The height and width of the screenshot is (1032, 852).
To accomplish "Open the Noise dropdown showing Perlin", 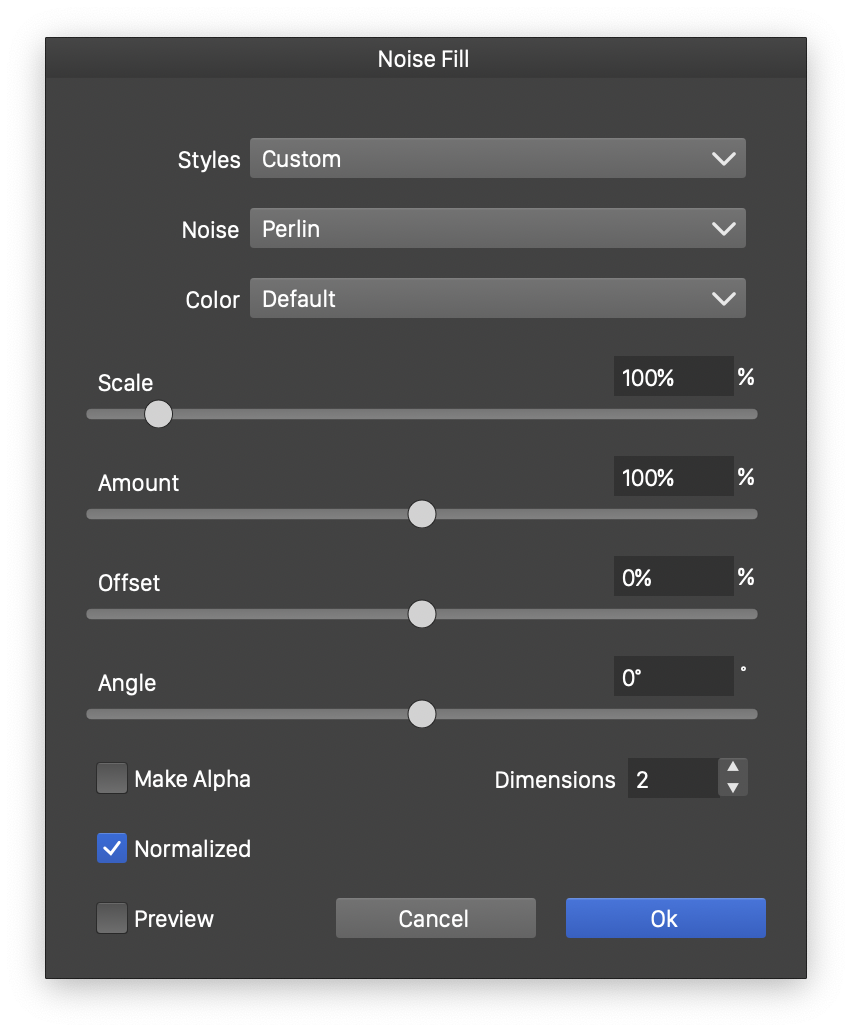I will pyautogui.click(x=497, y=229).
